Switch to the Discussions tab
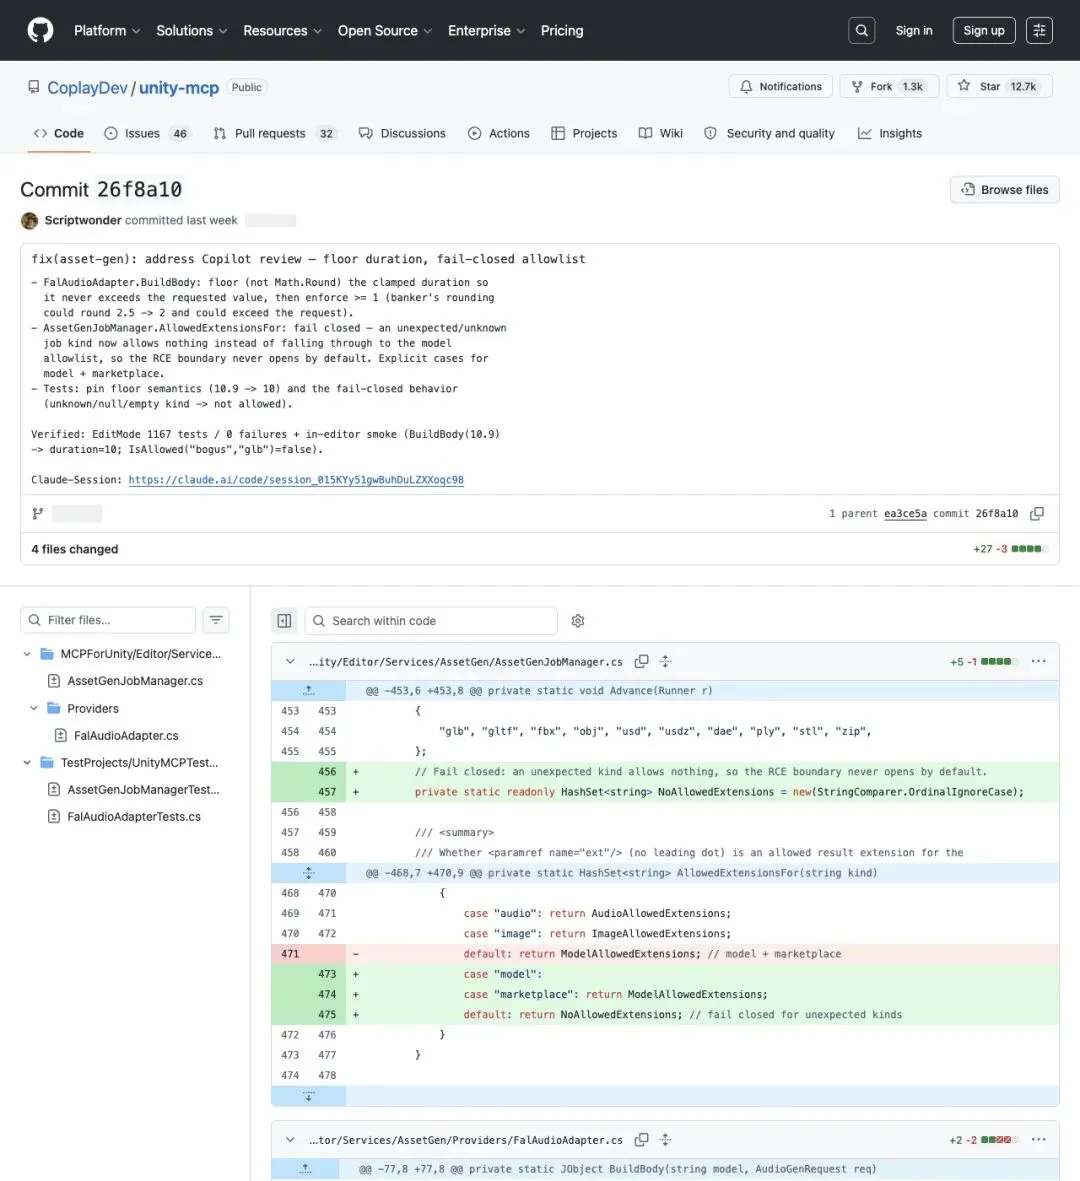This screenshot has width=1080, height=1181. (x=402, y=133)
